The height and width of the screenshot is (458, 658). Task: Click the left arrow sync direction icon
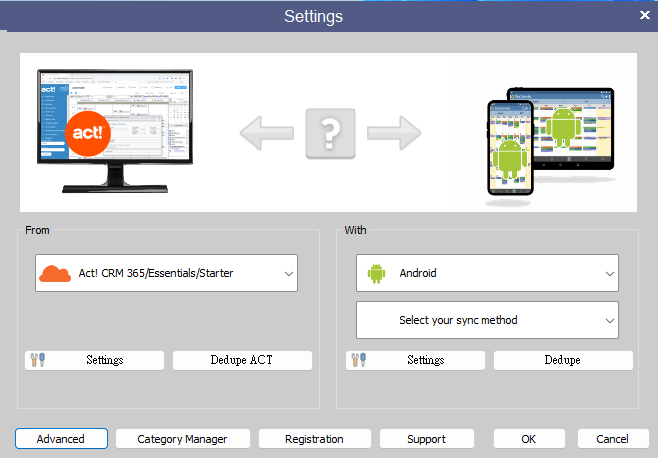266,133
